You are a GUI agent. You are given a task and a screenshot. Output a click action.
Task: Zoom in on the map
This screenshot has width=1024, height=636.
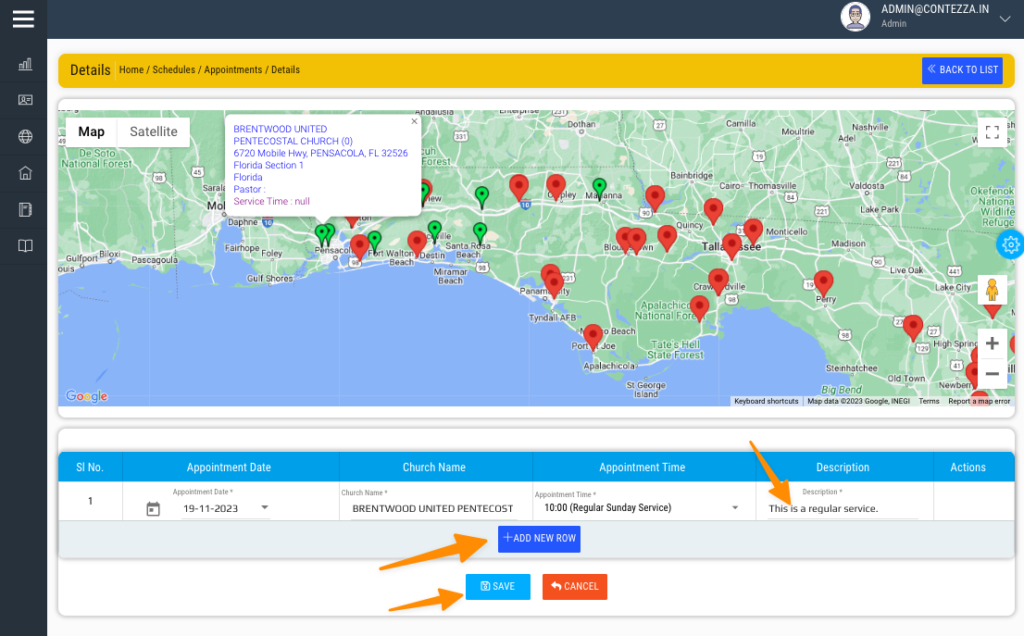click(x=992, y=343)
